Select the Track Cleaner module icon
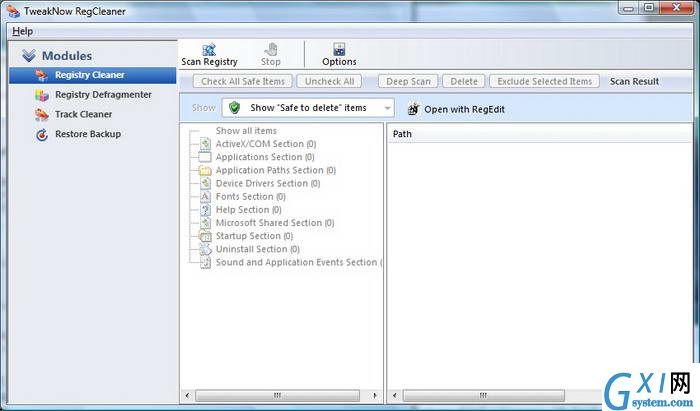Viewport: 700px width, 411px height. pyautogui.click(x=42, y=115)
